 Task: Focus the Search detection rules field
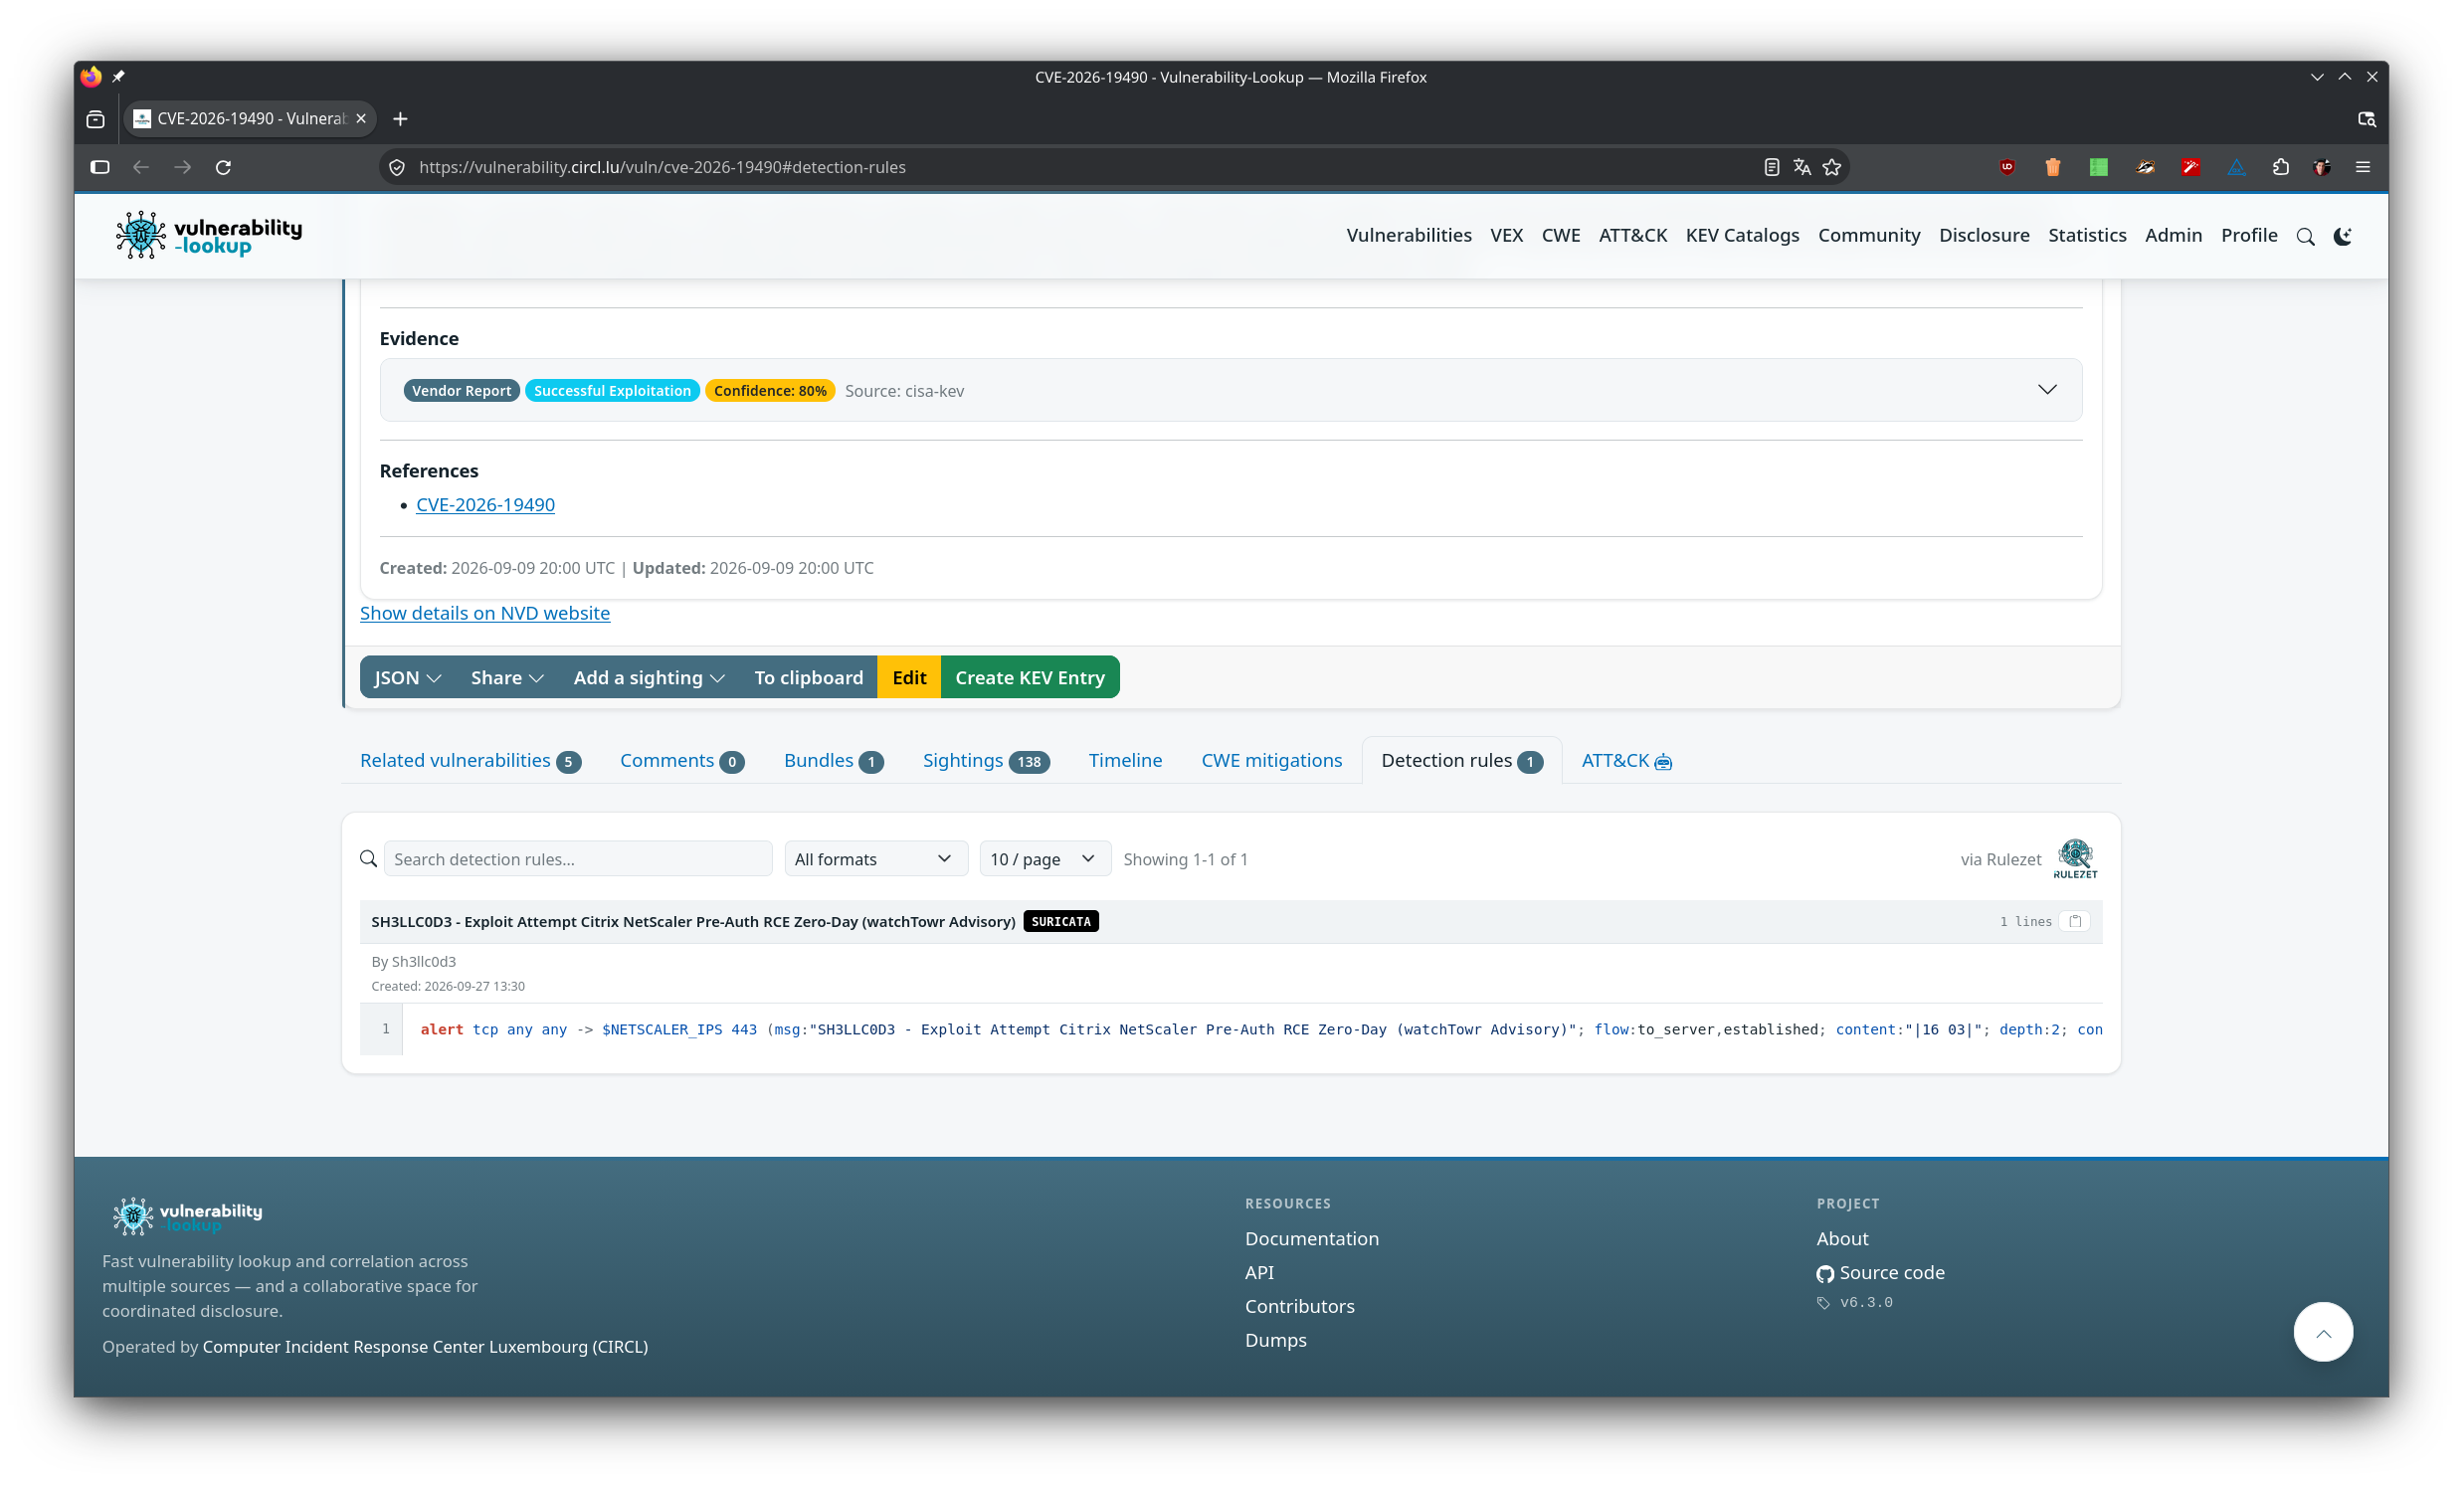coord(578,859)
